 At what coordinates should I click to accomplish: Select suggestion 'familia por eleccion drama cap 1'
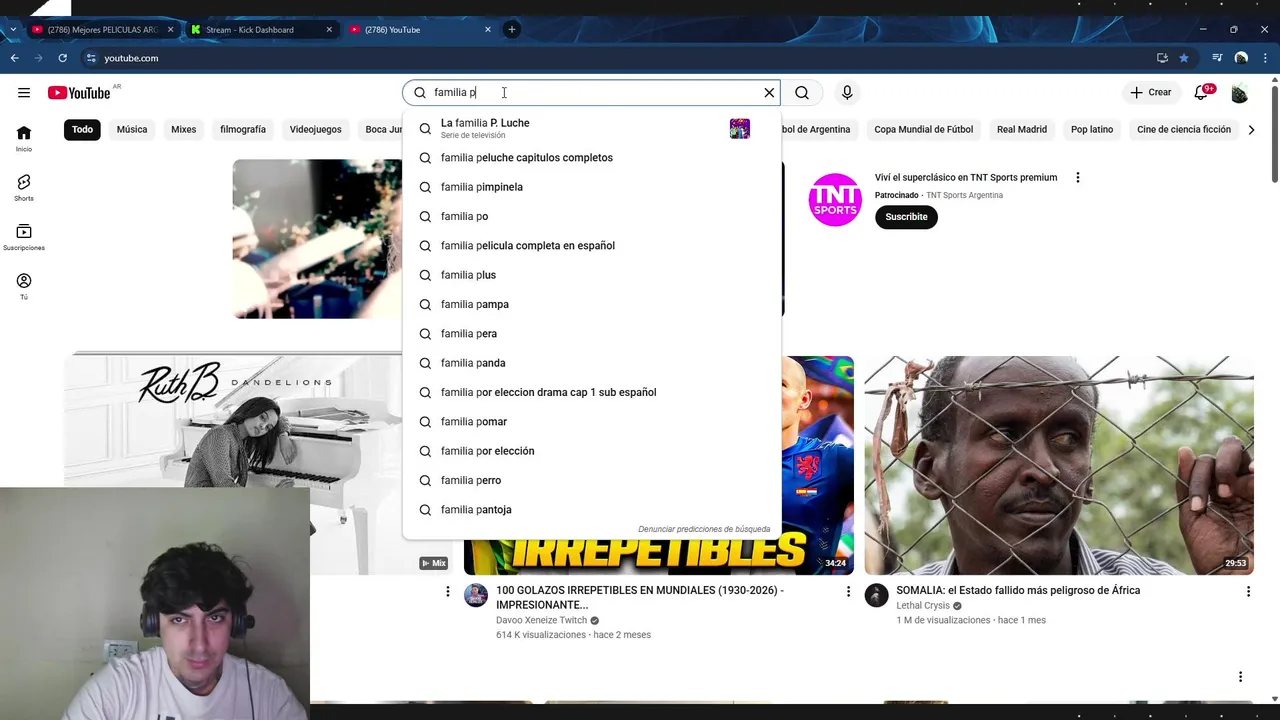[x=591, y=392]
